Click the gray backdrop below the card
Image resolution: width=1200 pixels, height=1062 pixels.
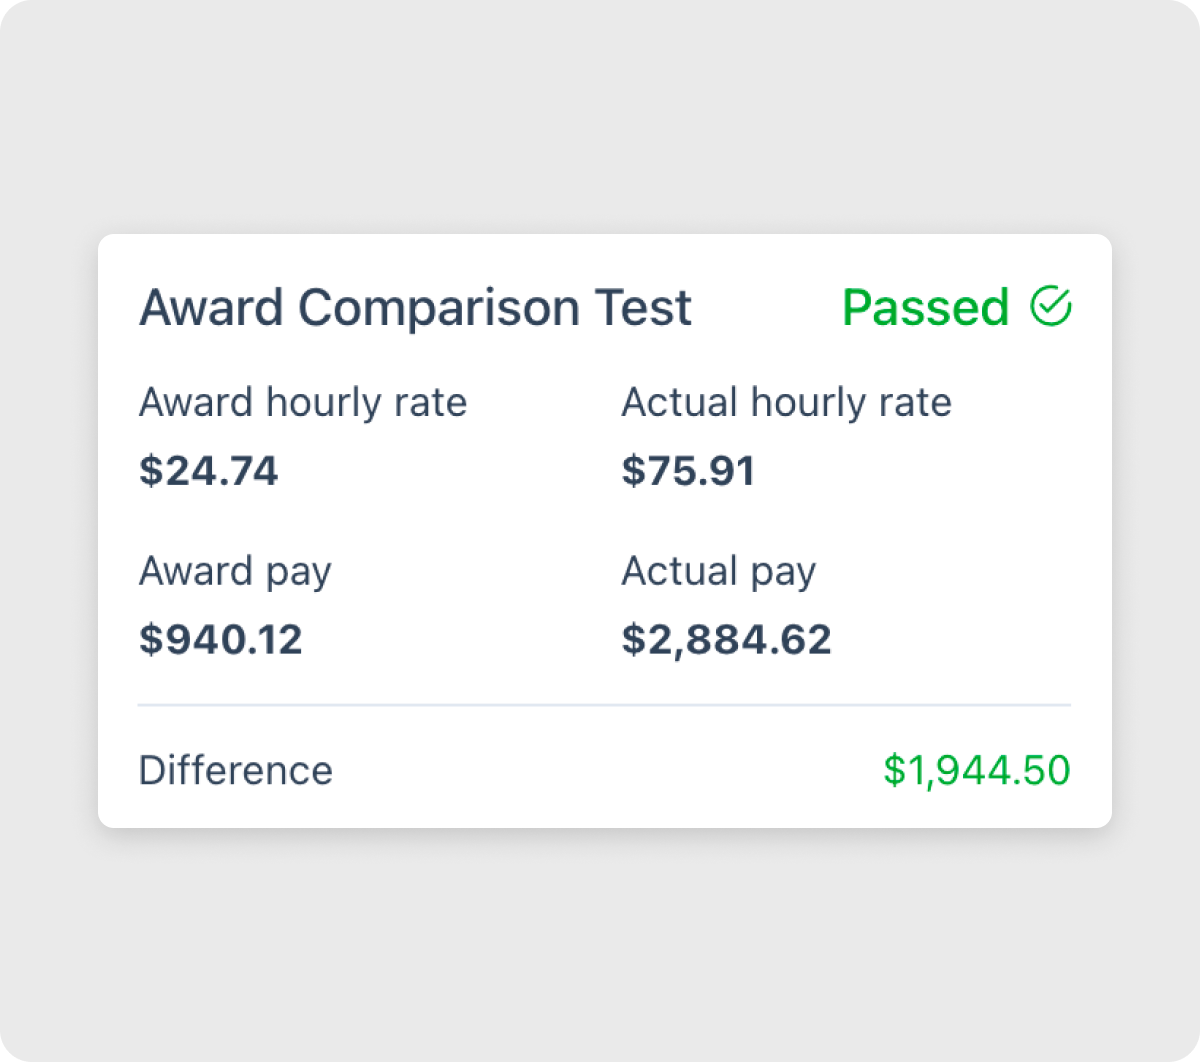(x=600, y=940)
